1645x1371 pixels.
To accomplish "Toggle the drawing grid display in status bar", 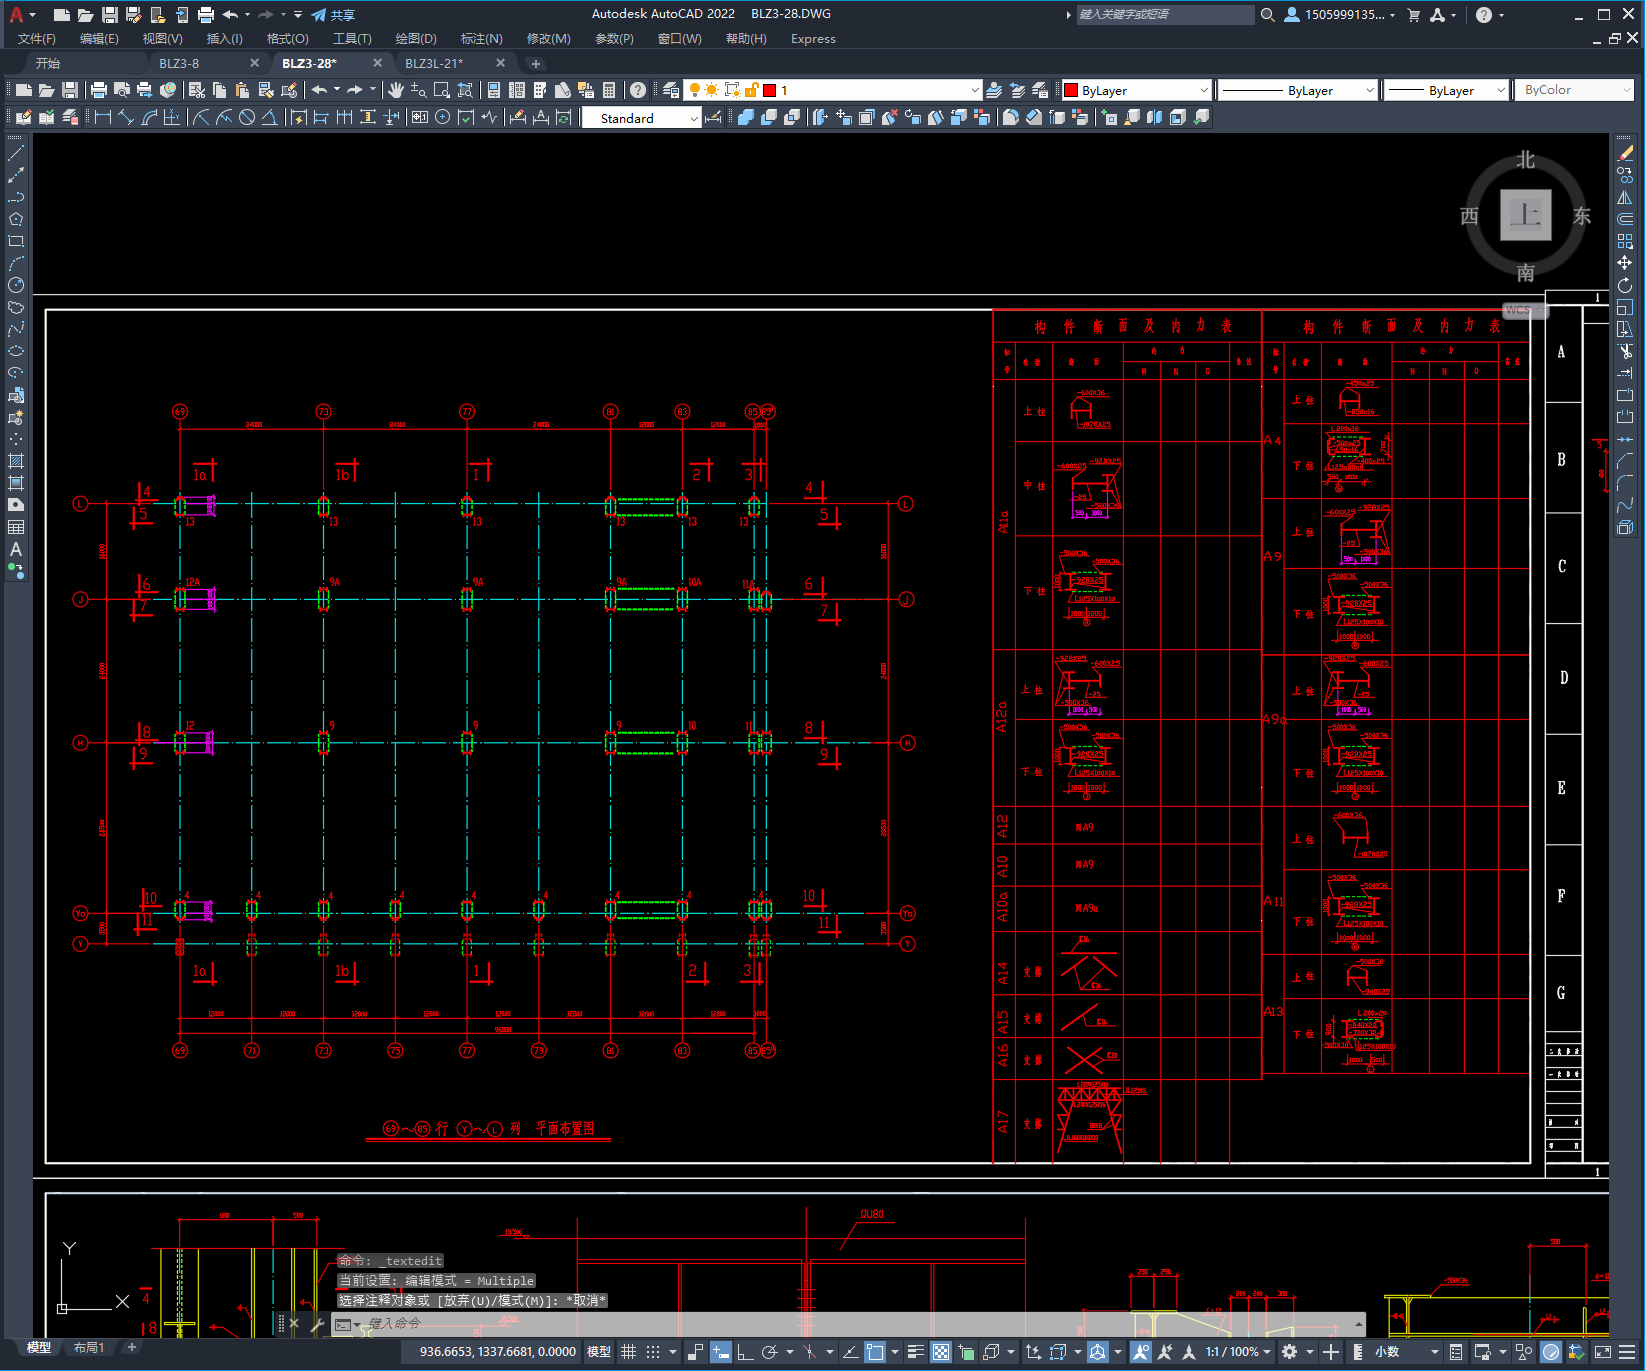I will pyautogui.click(x=628, y=1352).
